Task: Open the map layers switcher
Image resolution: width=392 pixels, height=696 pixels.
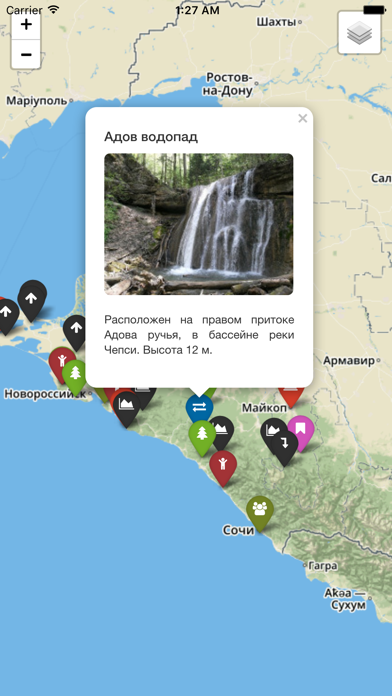Action: click(360, 33)
